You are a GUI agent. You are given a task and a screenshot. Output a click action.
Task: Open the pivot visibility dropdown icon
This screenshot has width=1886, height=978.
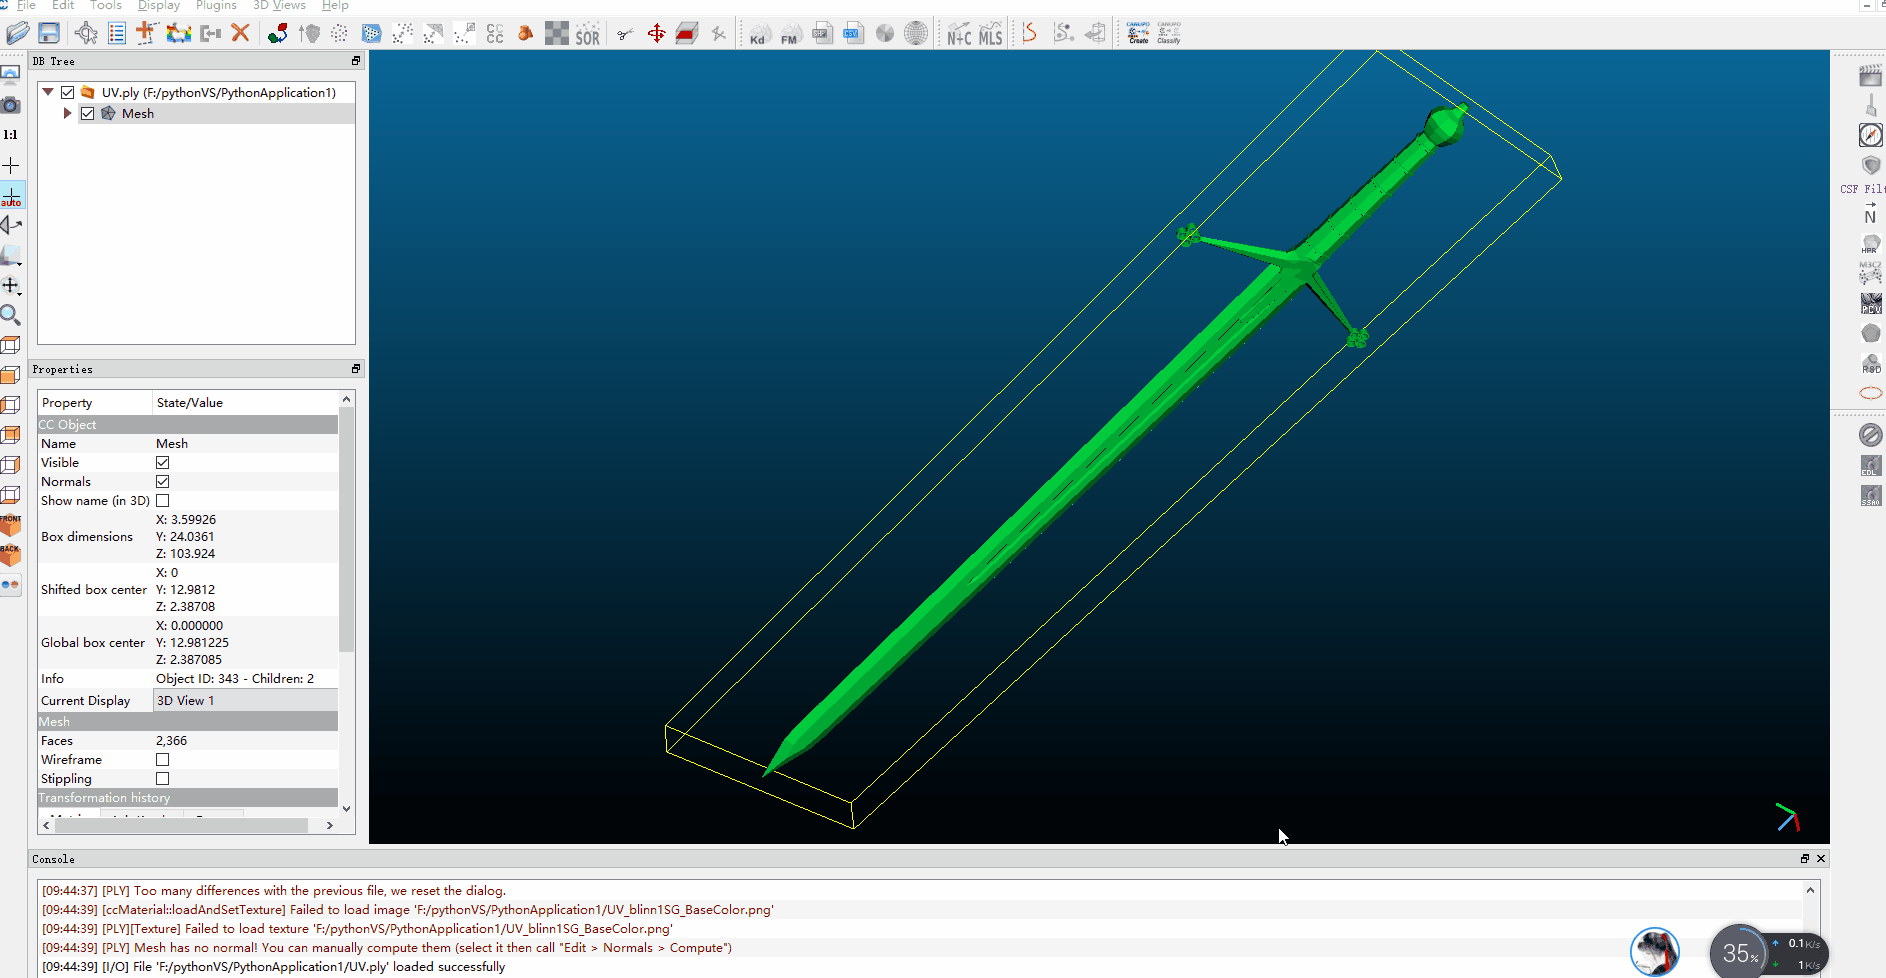tap(11, 285)
